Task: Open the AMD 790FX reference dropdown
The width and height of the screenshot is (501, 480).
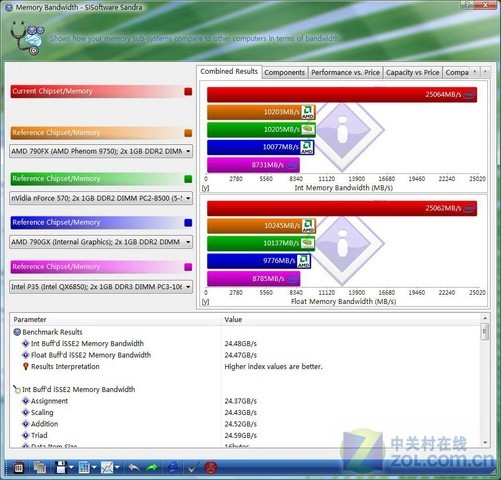Action: pyautogui.click(x=101, y=151)
